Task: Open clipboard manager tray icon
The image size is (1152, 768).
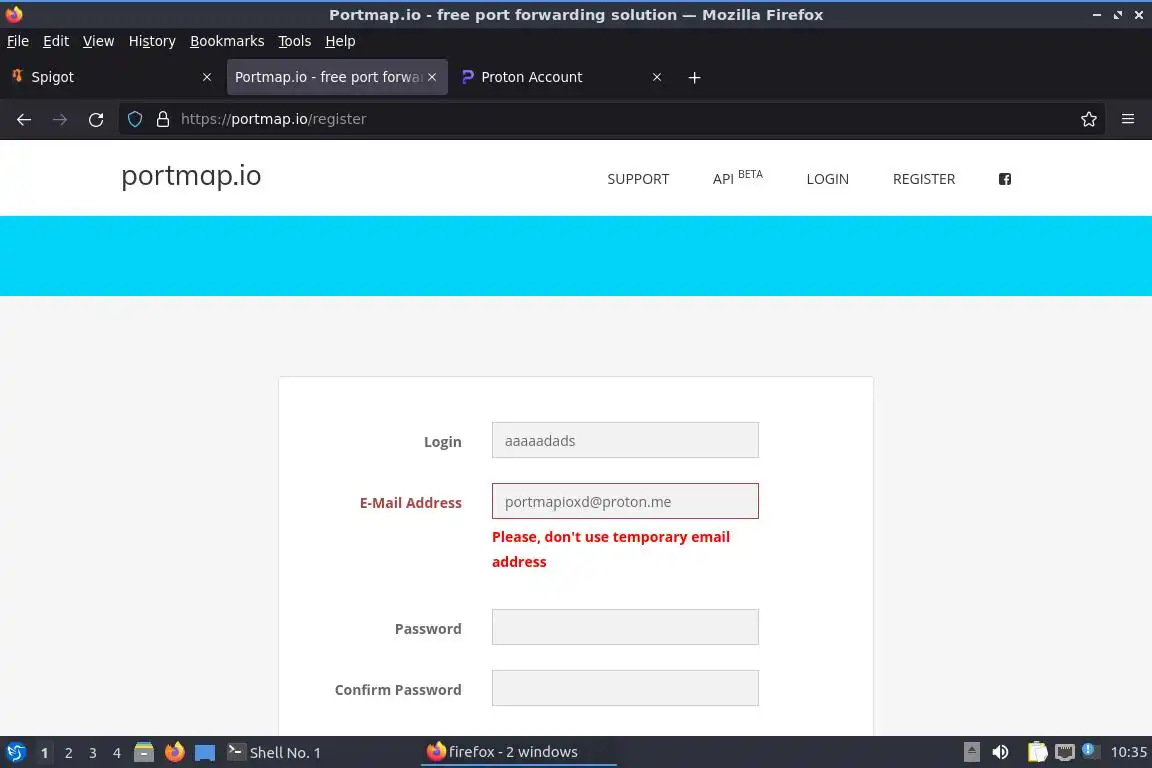Action: [x=1037, y=753]
